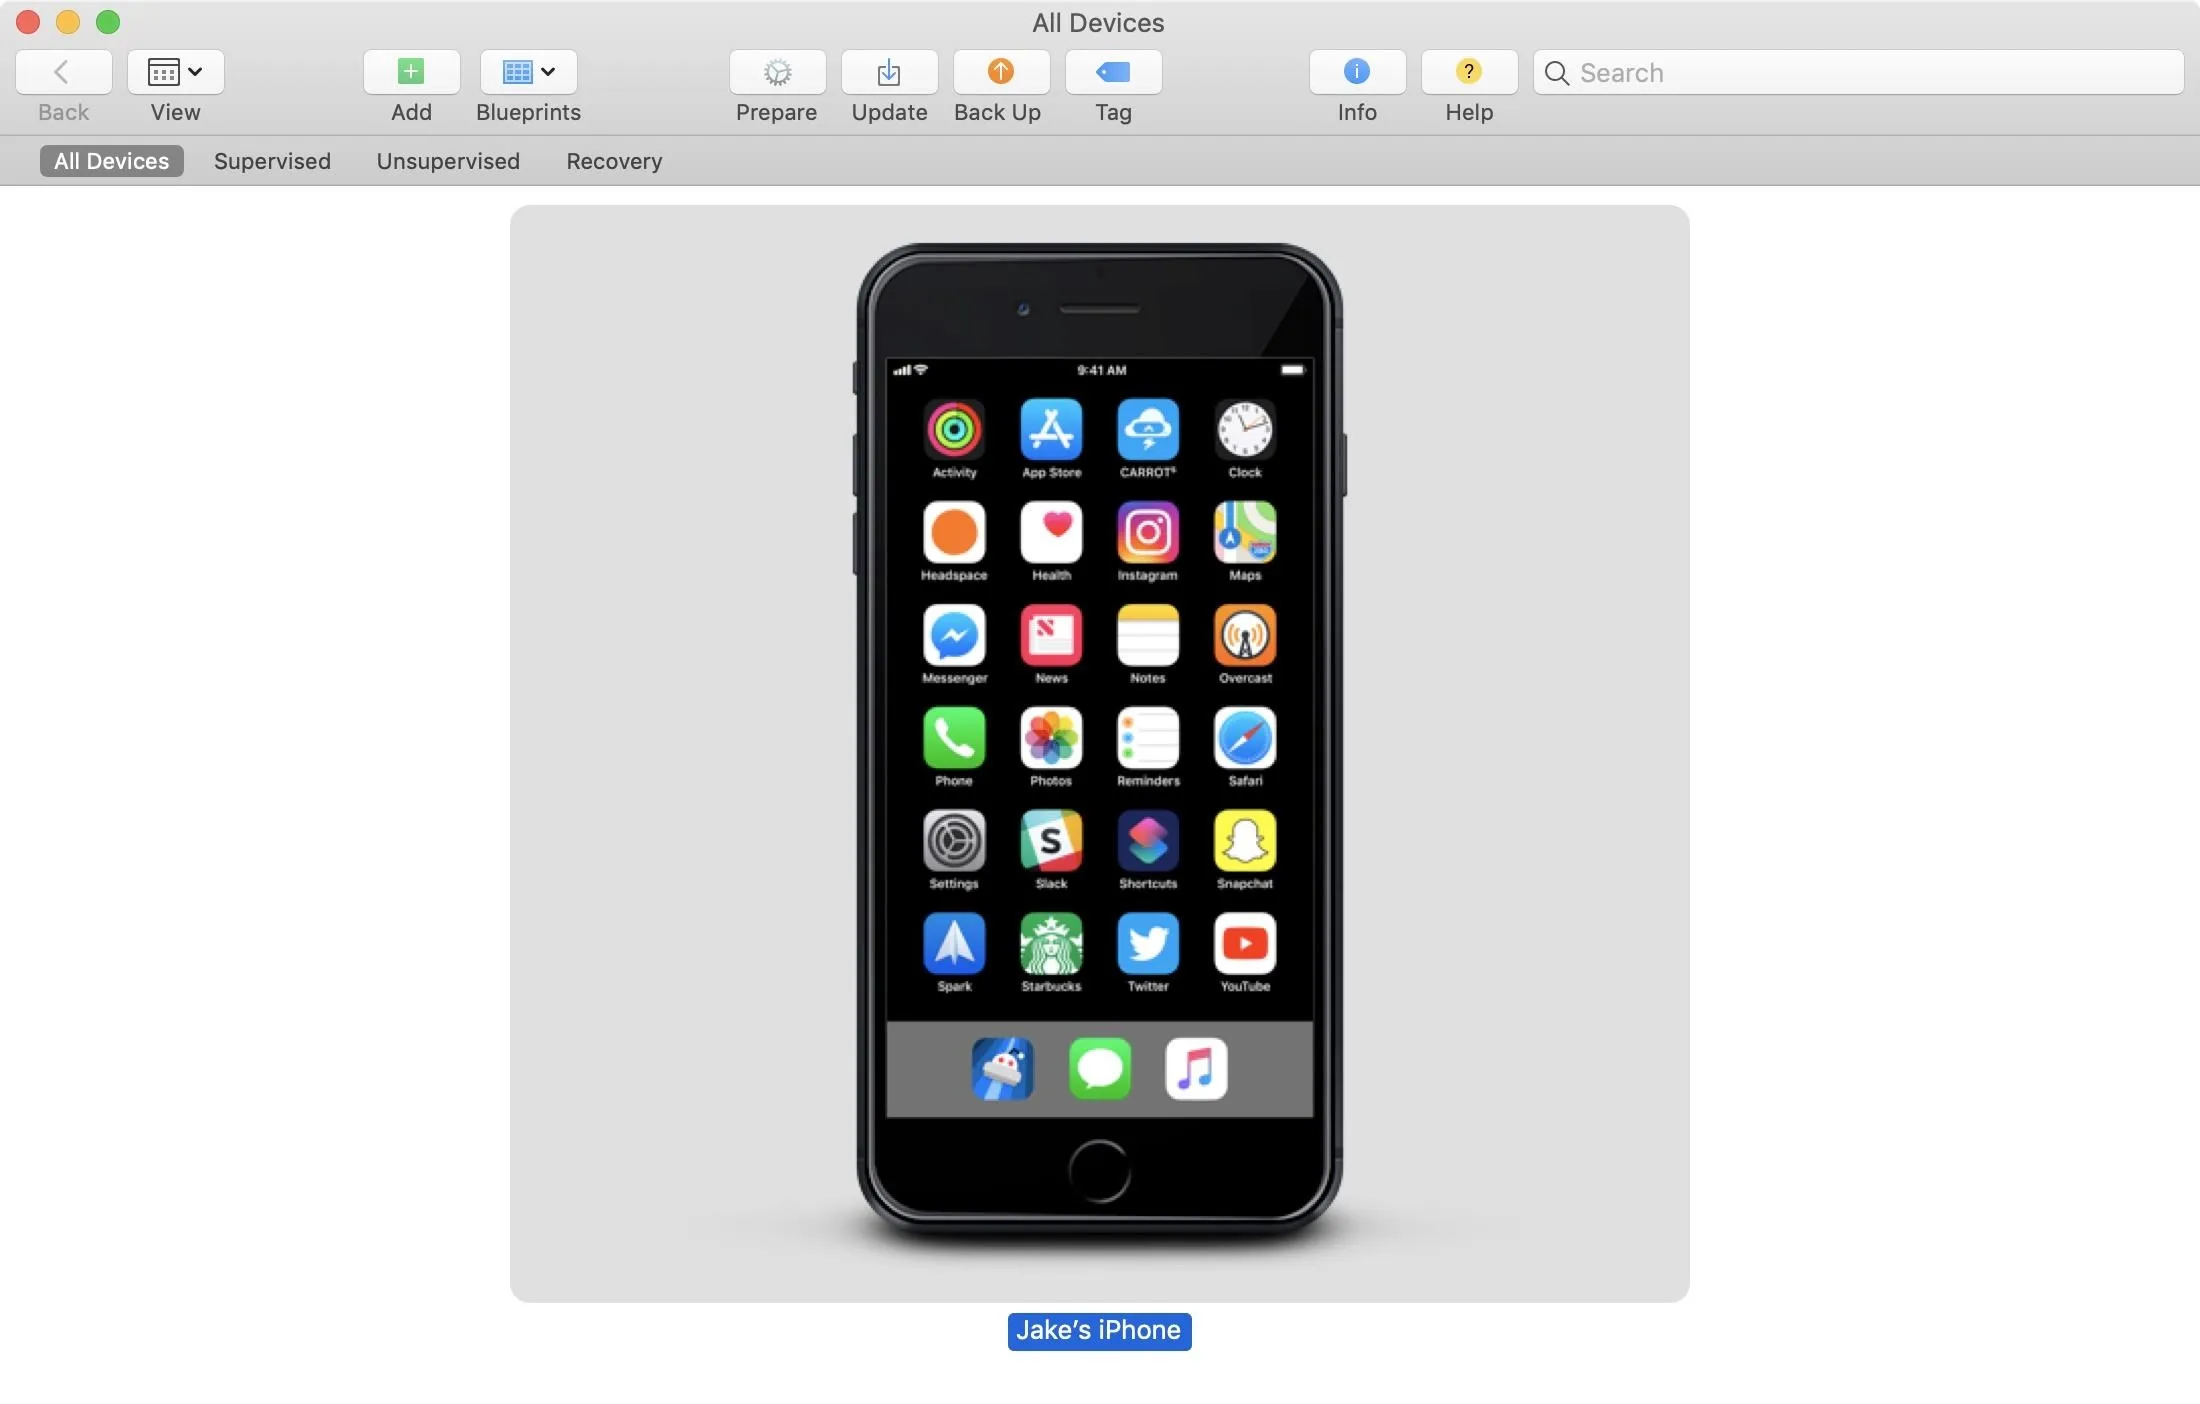The image size is (2200, 1404).
Task: Select the Supervised tab
Action: [x=273, y=160]
